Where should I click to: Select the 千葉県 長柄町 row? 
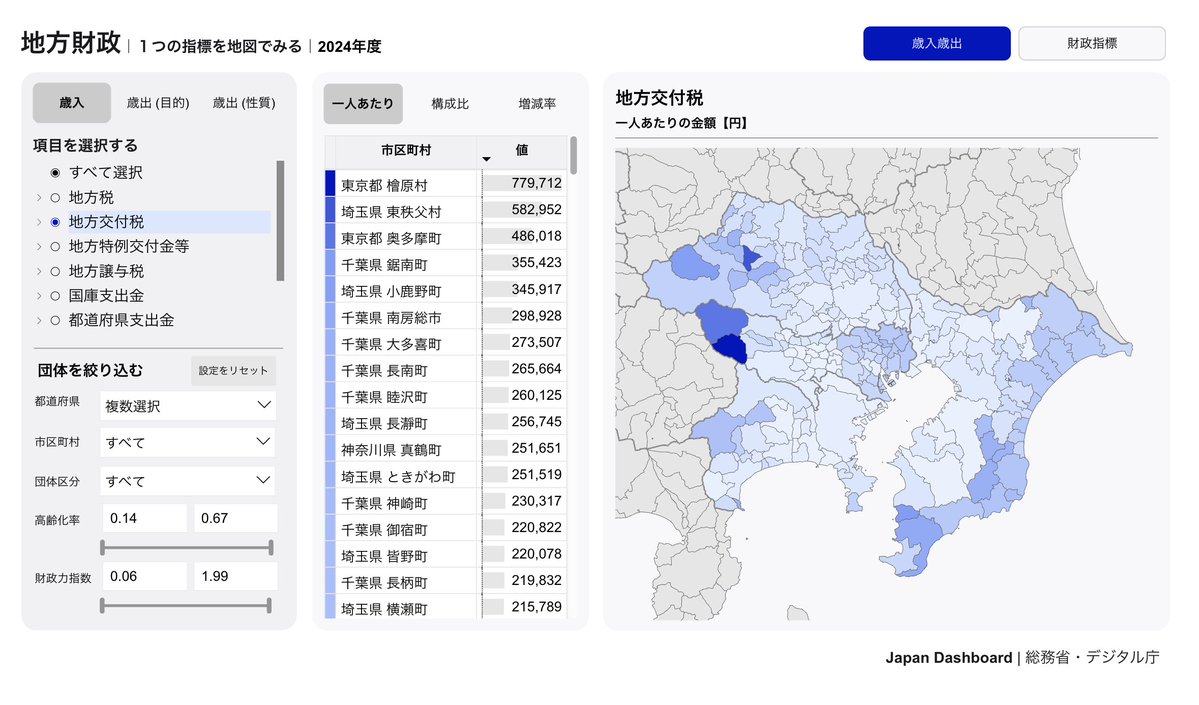point(446,582)
